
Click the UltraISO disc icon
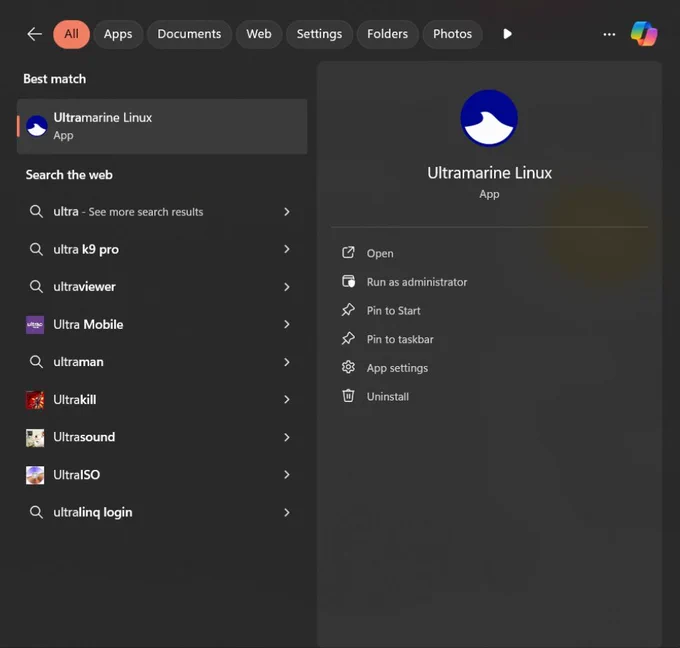(x=35, y=475)
